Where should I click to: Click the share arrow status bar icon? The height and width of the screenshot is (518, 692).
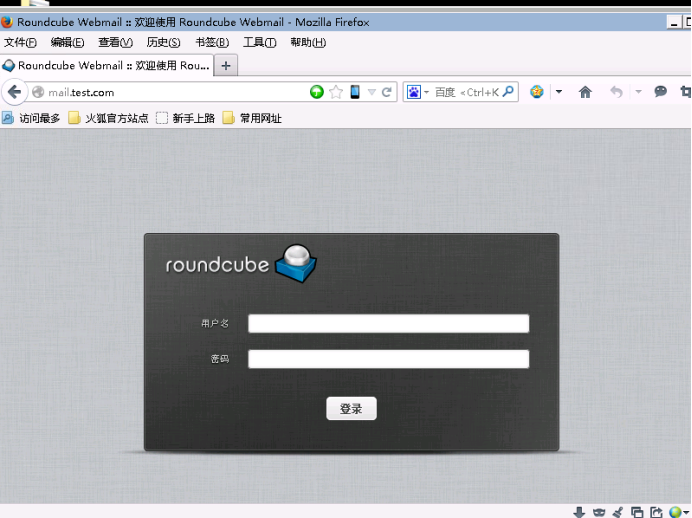click(x=656, y=512)
